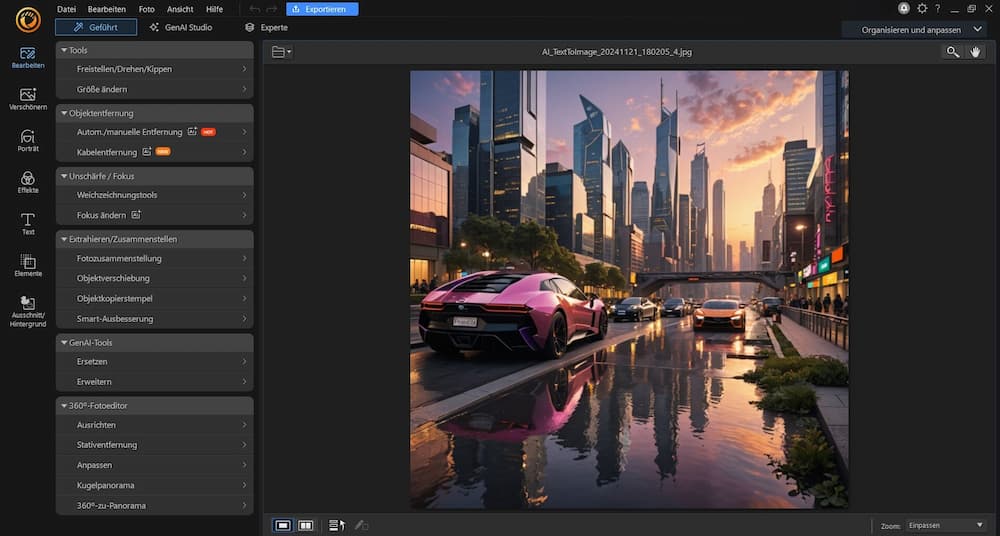
Task: Click the Exportieren button
Action: tap(322, 9)
